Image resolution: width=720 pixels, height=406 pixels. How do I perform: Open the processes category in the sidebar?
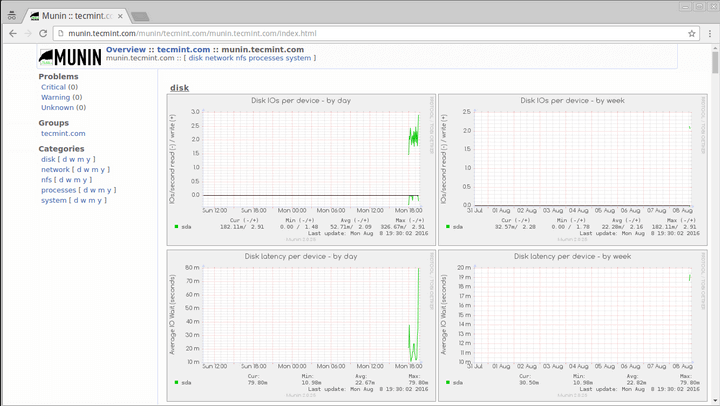[59, 189]
